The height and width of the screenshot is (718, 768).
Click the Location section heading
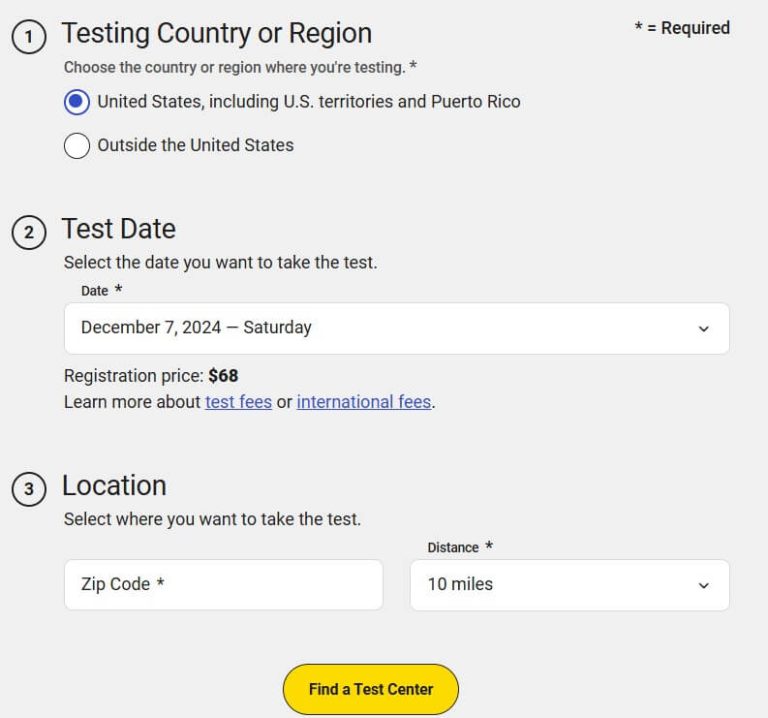(114, 485)
